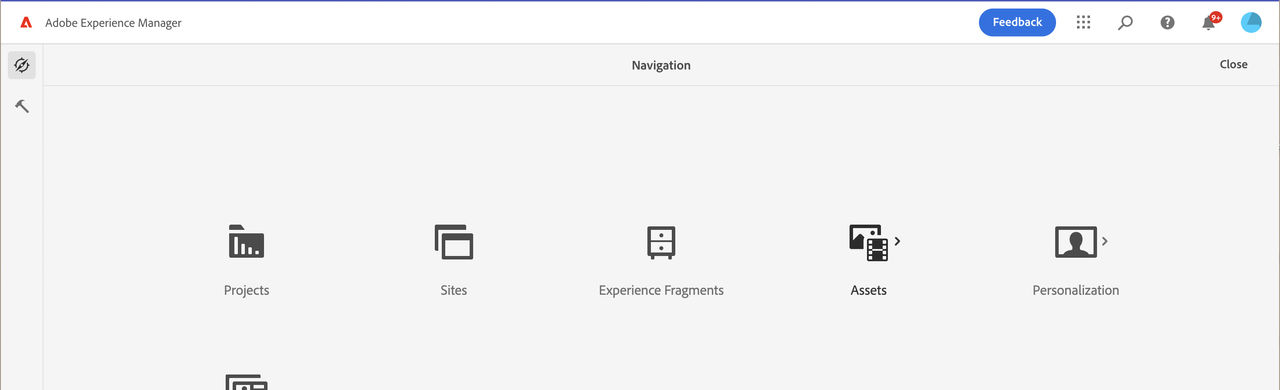This screenshot has height=390, width=1280.
Task: Open the partially visible icon below Projects
Action: coord(246,381)
